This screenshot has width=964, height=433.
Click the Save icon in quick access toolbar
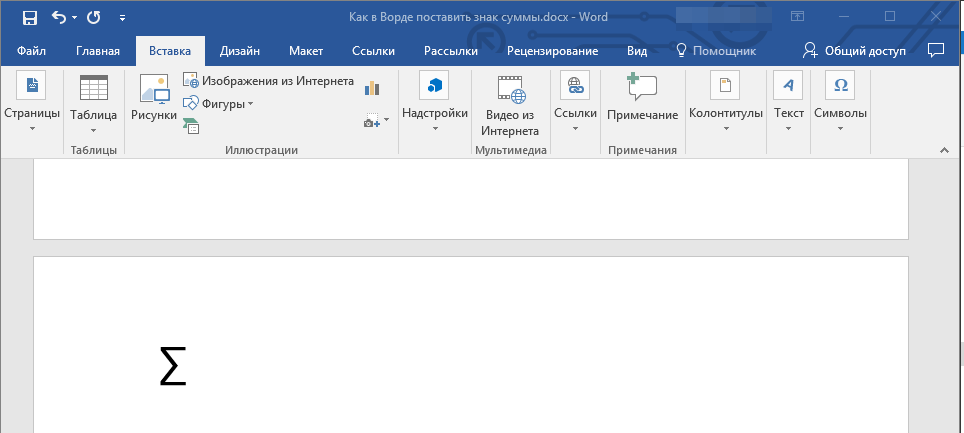[29, 17]
